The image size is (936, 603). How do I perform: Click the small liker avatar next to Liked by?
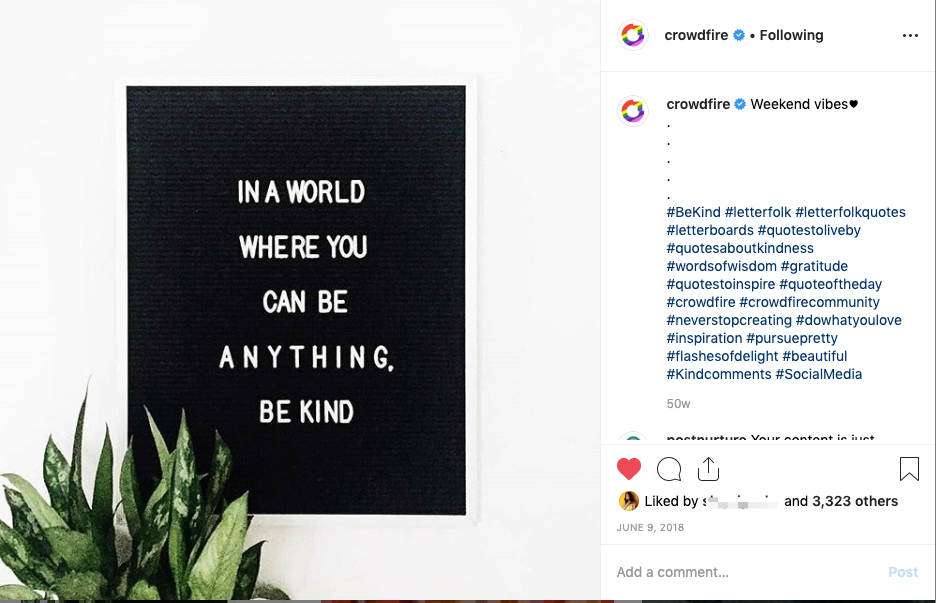pos(629,501)
